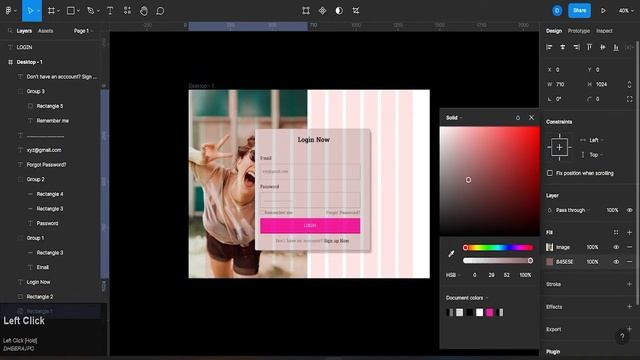Switch to the Design tab
Viewport: 640px width, 360px height.
click(554, 31)
